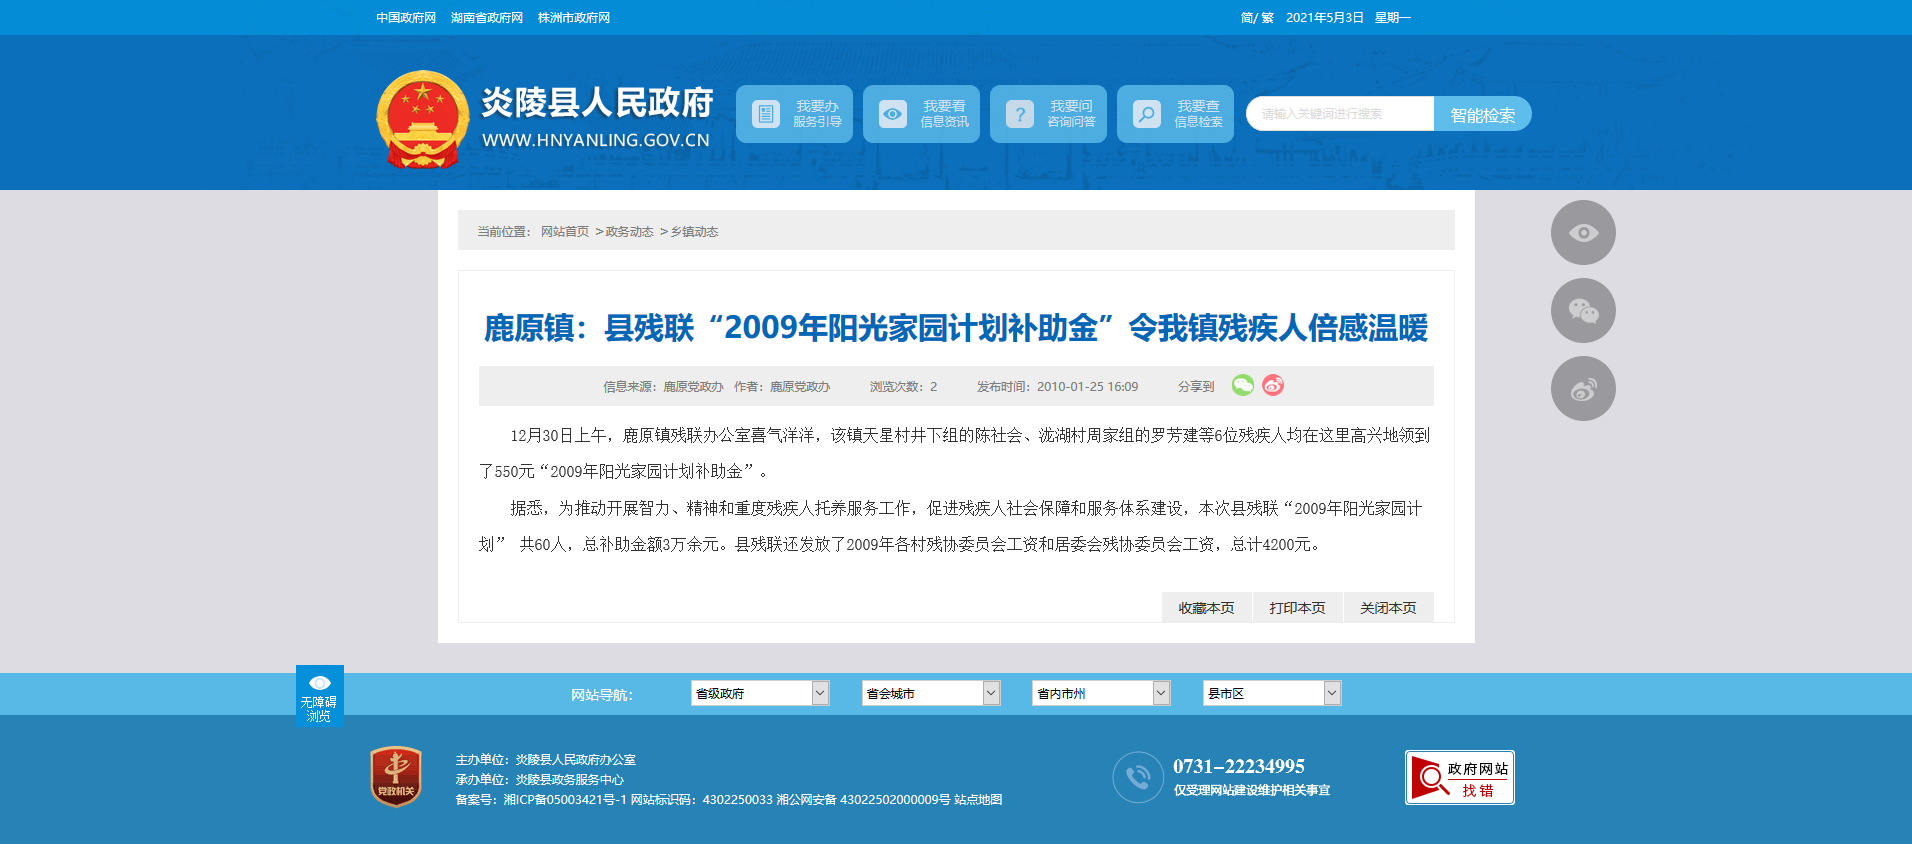Click gray Weibo circle on right sidebar
This screenshot has width=1912, height=844.
pyautogui.click(x=1582, y=389)
